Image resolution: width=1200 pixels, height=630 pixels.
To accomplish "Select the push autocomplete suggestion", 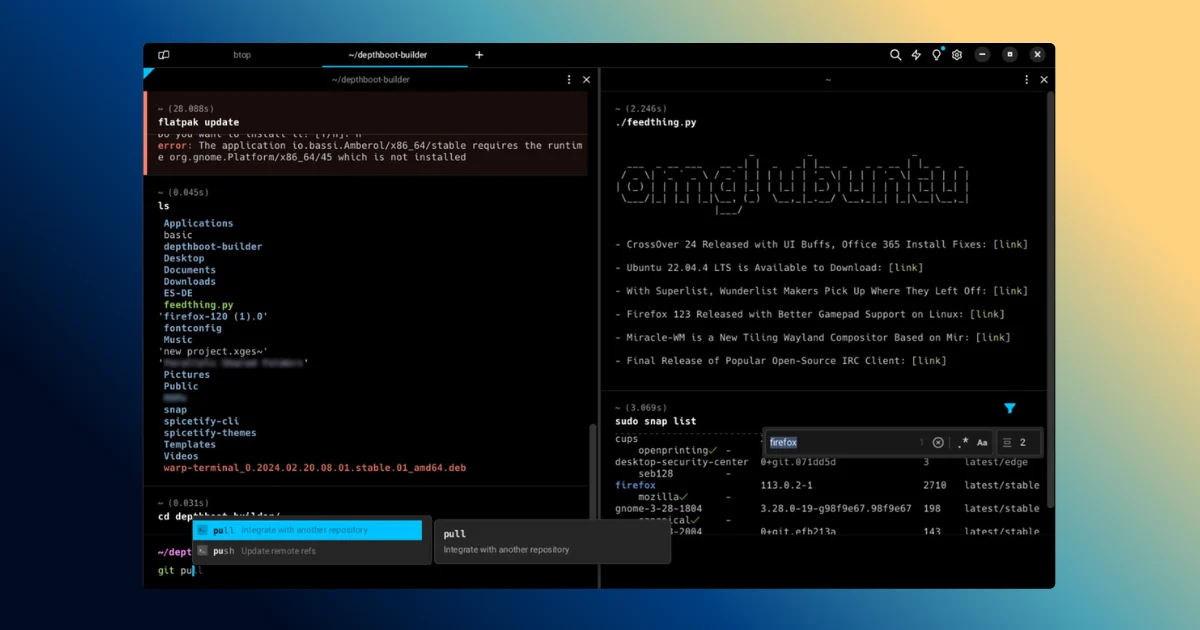I will tap(307, 551).
